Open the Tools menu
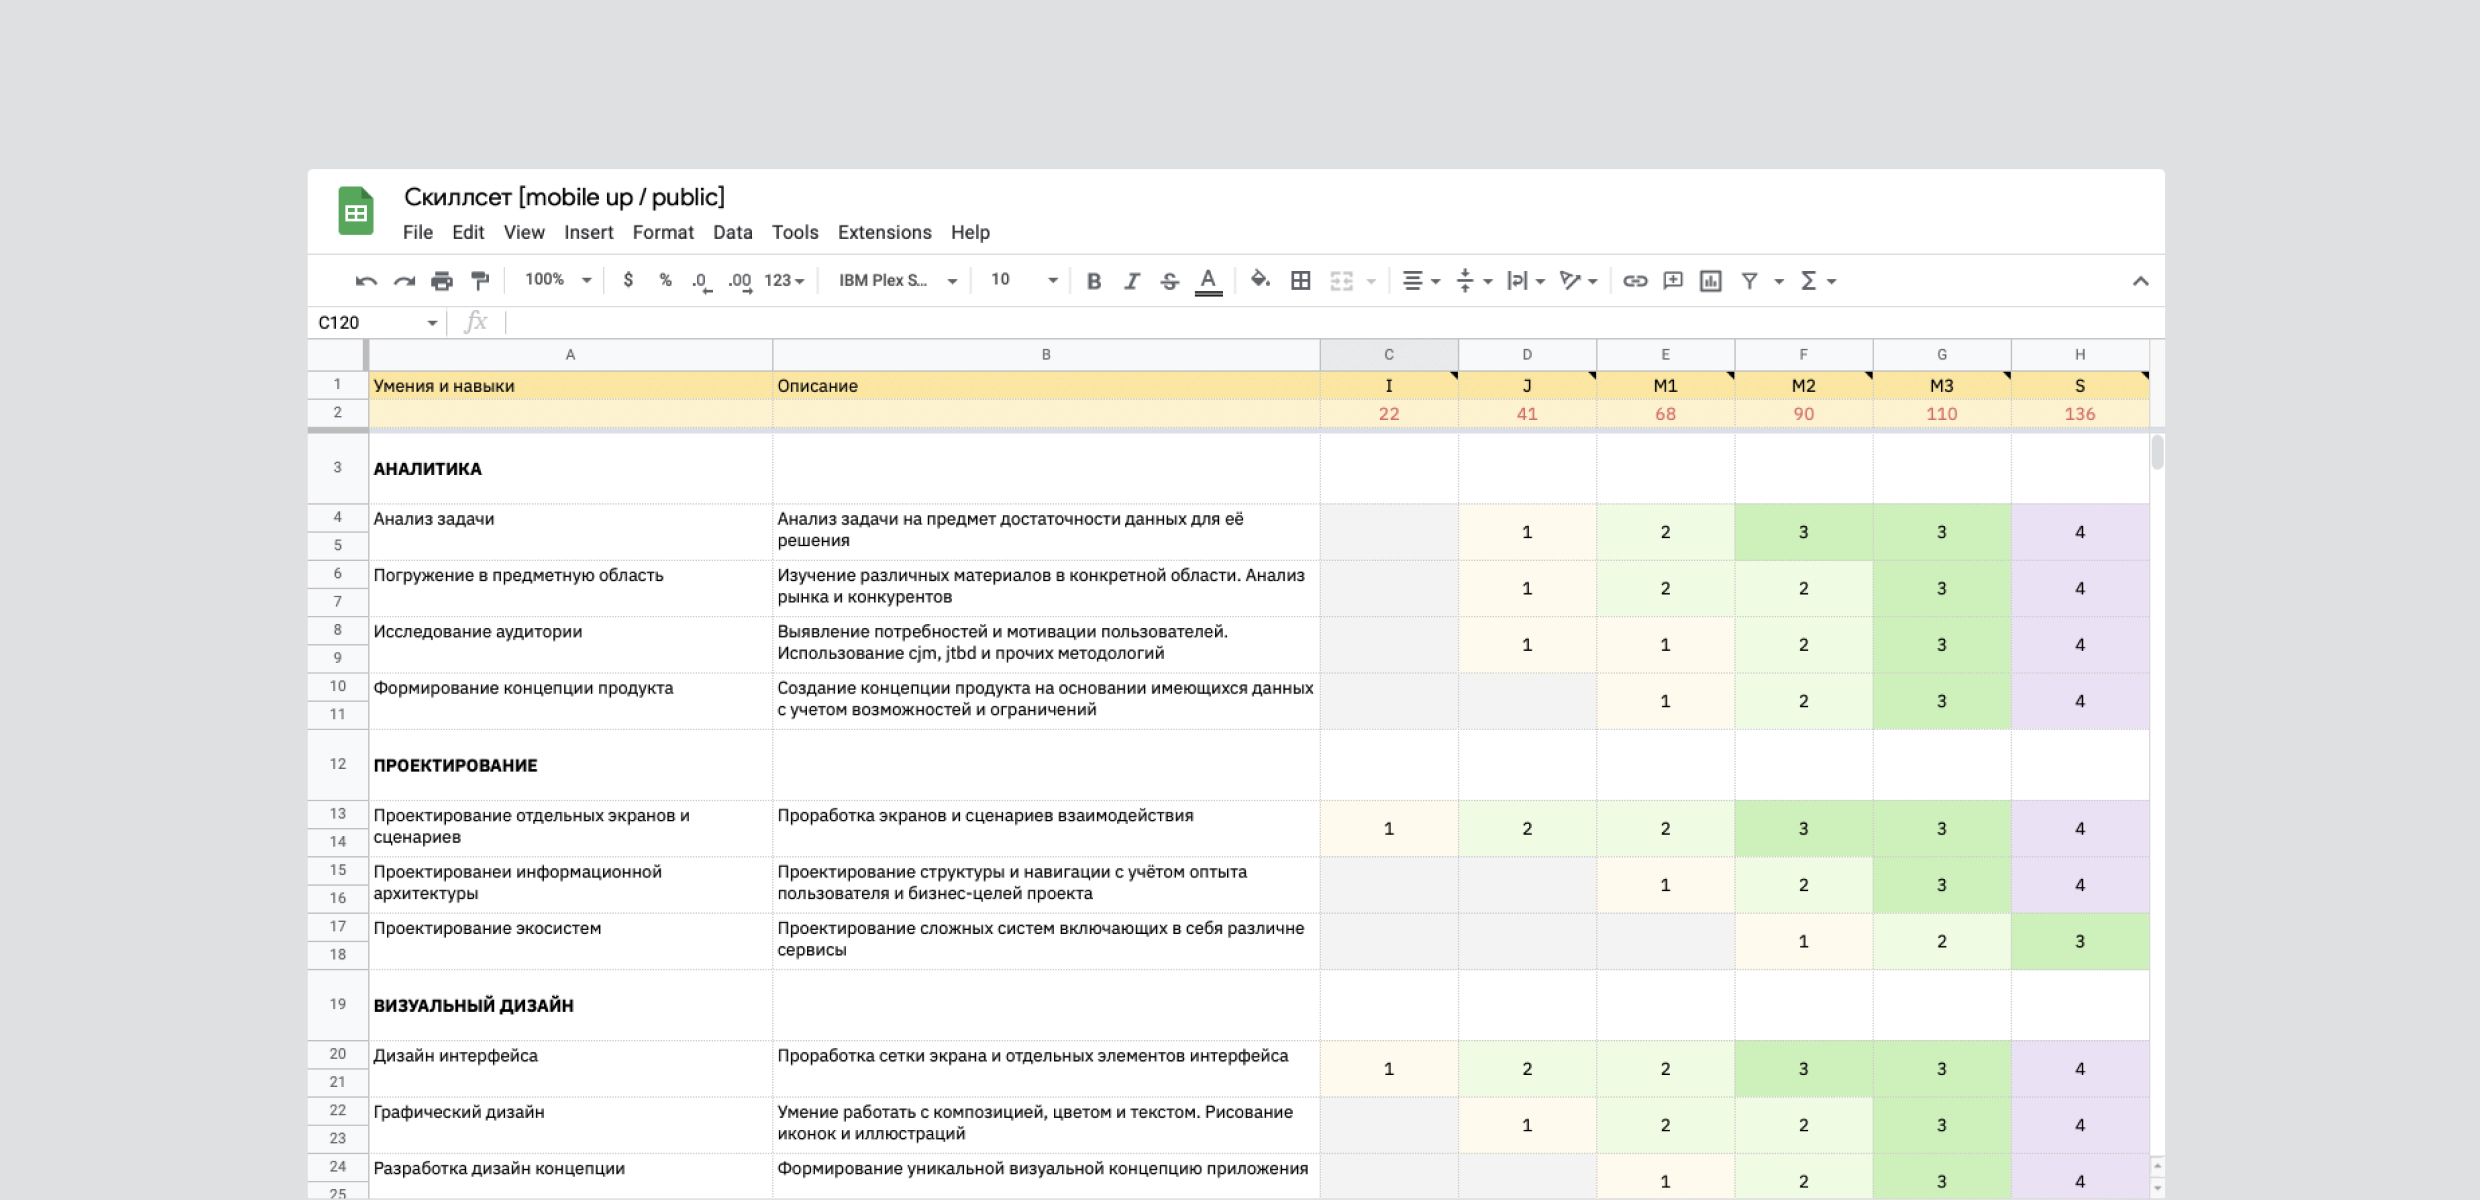Image resolution: width=2480 pixels, height=1200 pixels. click(795, 232)
